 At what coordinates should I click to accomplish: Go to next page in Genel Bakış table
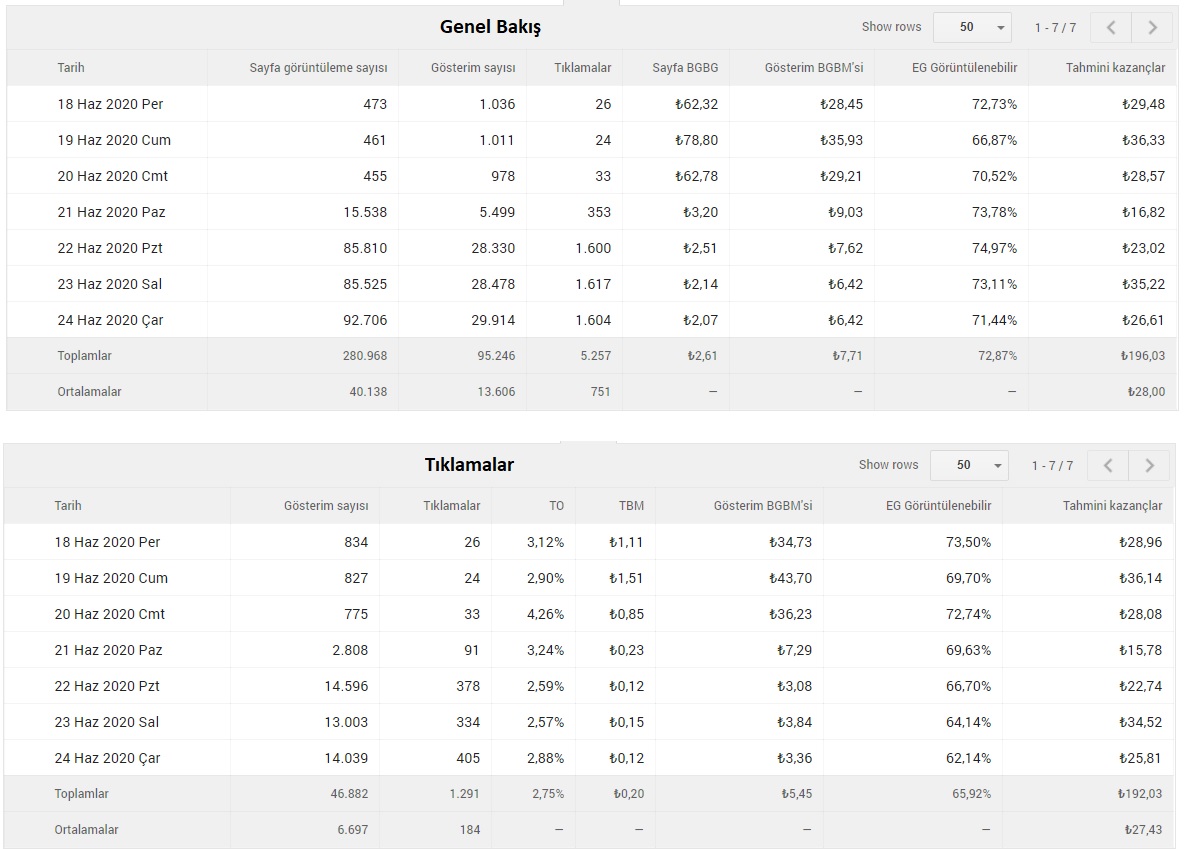click(x=1152, y=28)
